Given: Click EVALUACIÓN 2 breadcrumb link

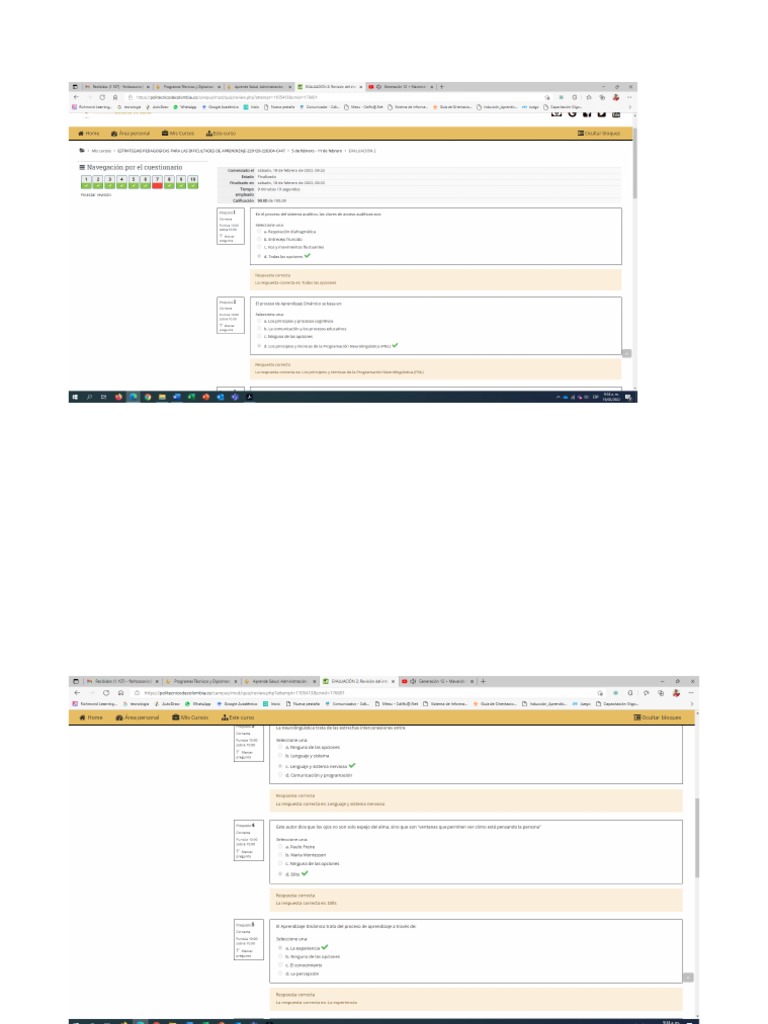Looking at the screenshot, I should 362,151.
